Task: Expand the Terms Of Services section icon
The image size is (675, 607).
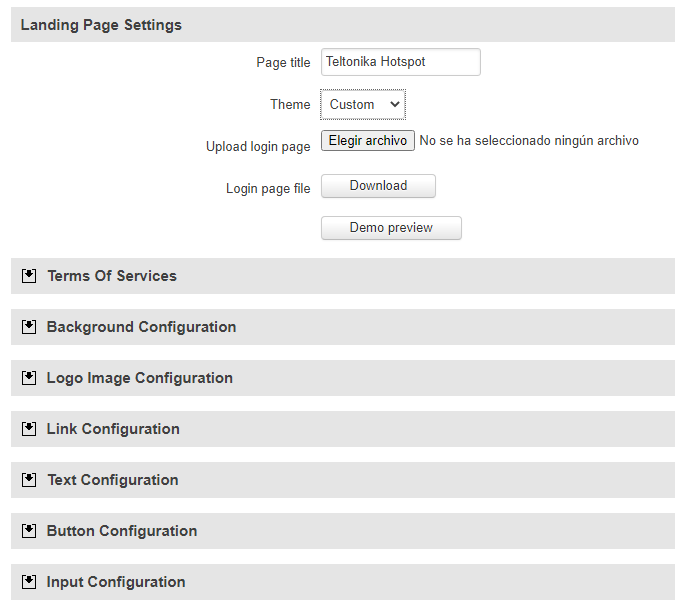Action: (x=29, y=276)
